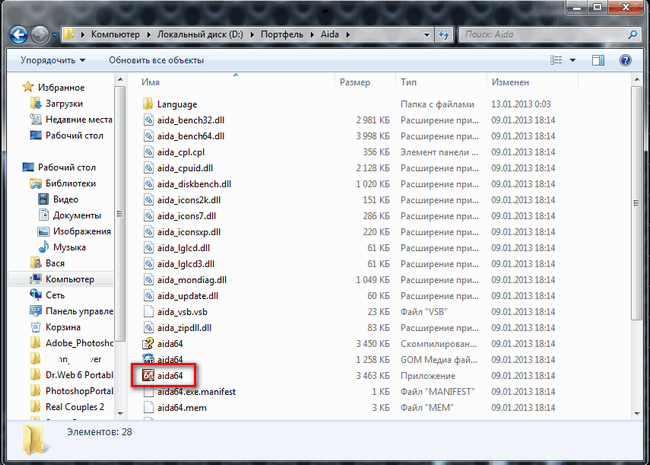Click the blank icon of 'aida_vsb.vsb'
Viewport: 650px width, 465px height.
point(148,312)
